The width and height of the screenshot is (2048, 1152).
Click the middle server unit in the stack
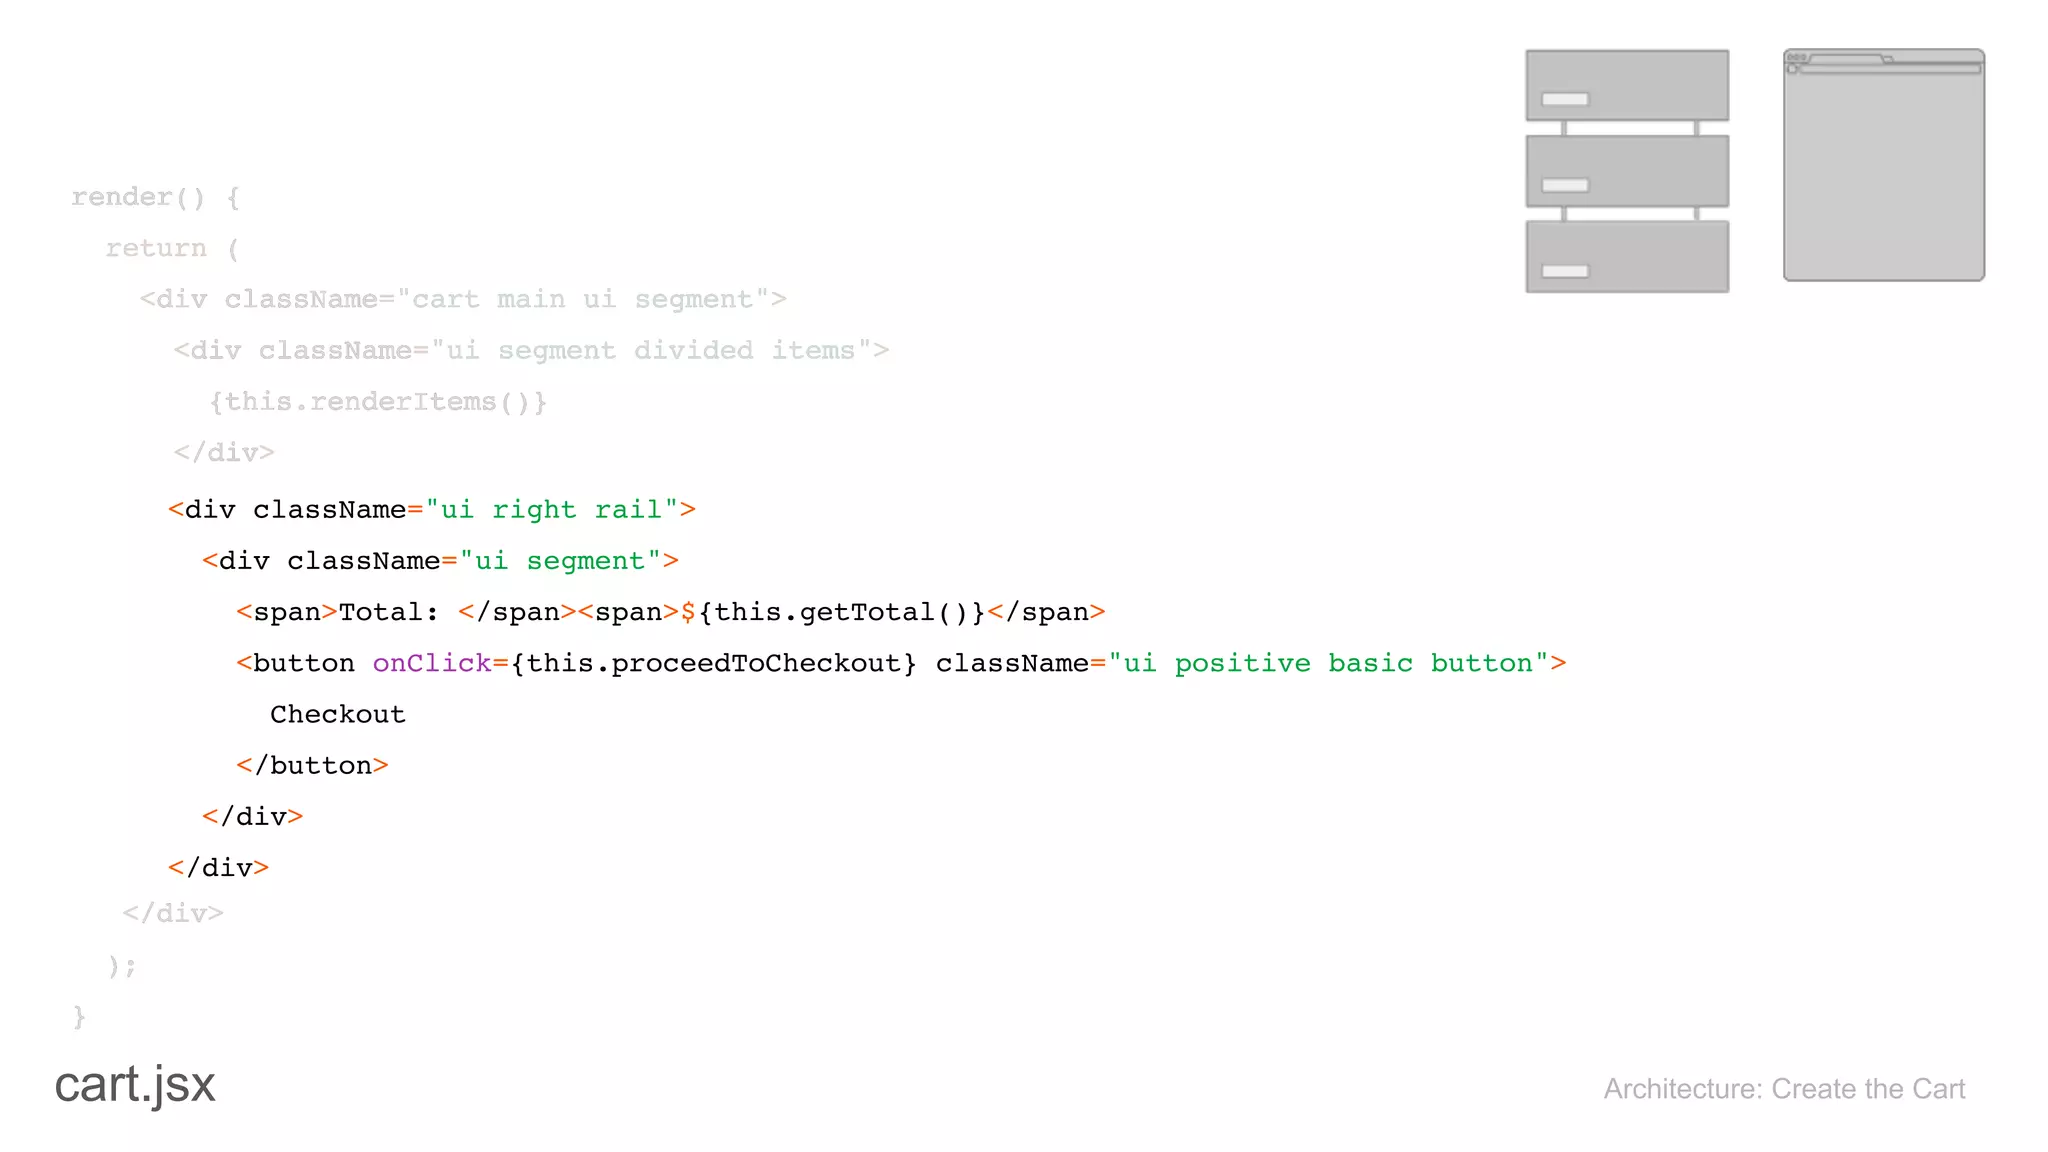(1626, 171)
